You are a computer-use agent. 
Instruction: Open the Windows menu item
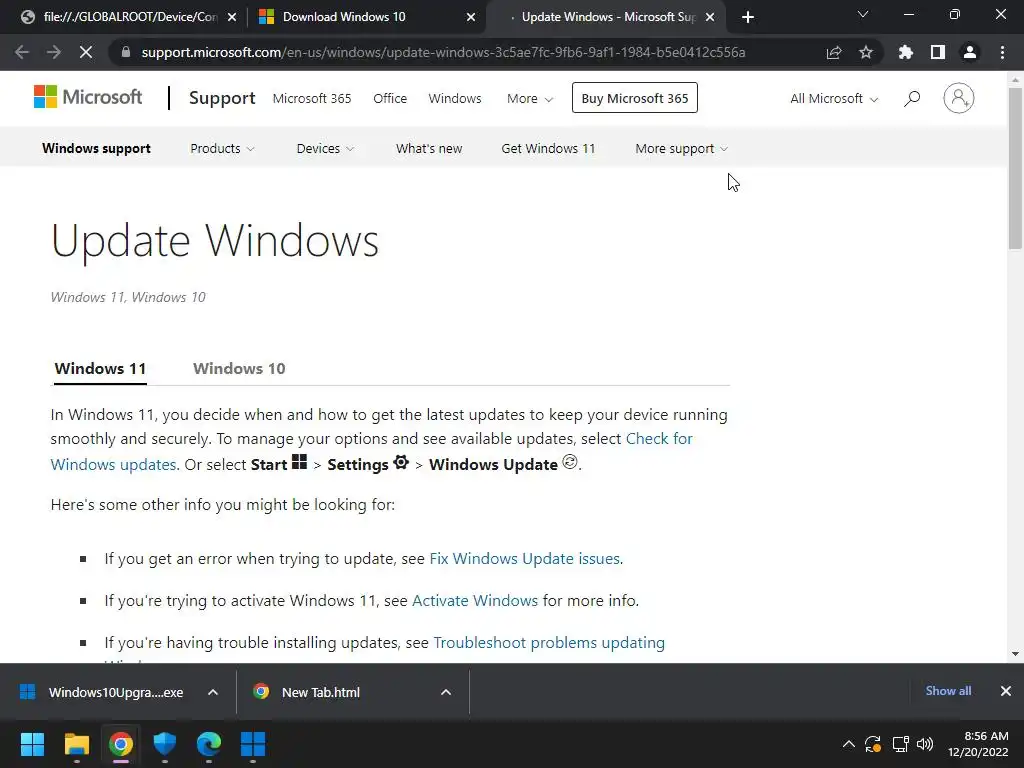pos(455,99)
